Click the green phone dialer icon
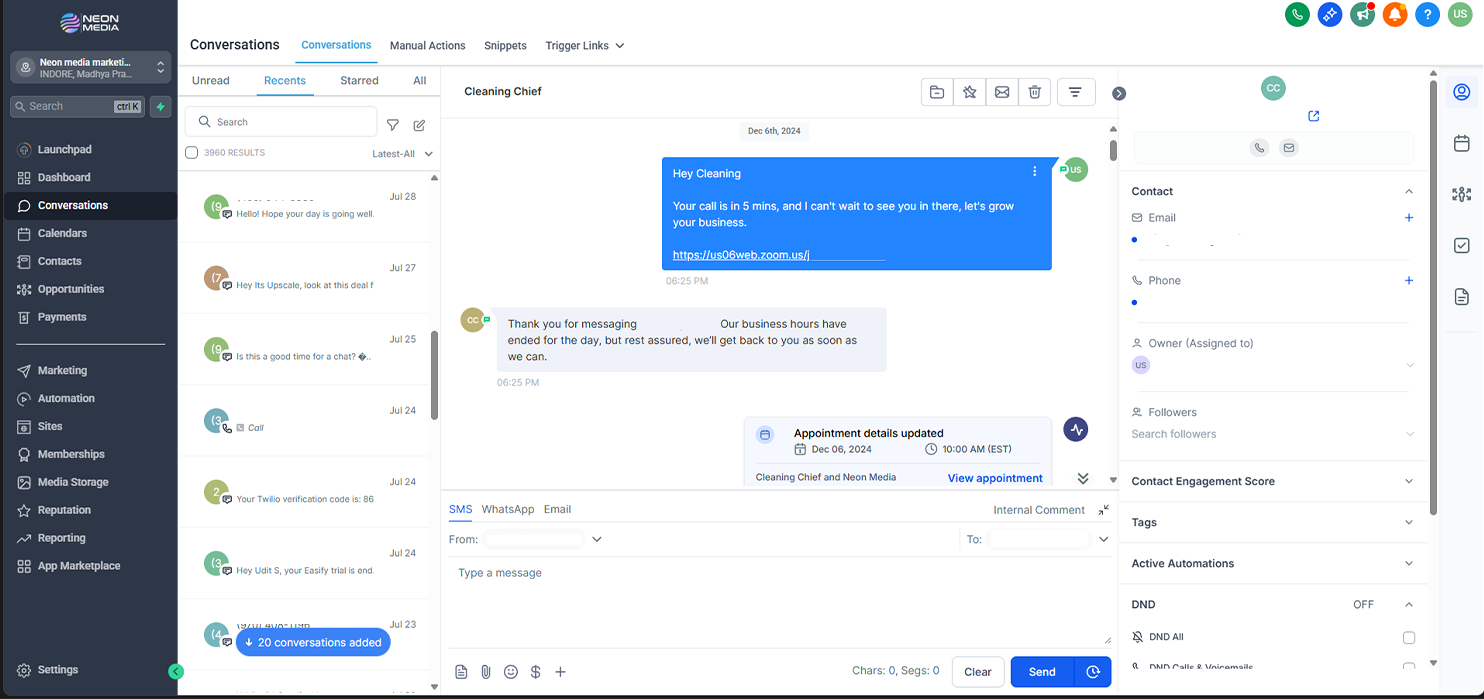The image size is (1484, 699). [1297, 14]
